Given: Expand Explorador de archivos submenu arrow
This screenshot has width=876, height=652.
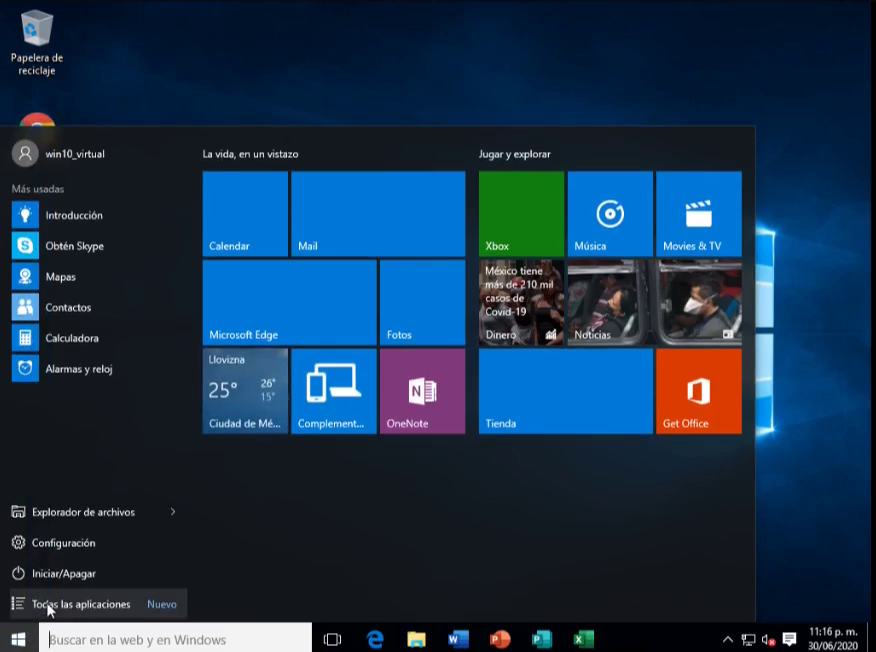Looking at the screenshot, I should click(172, 512).
